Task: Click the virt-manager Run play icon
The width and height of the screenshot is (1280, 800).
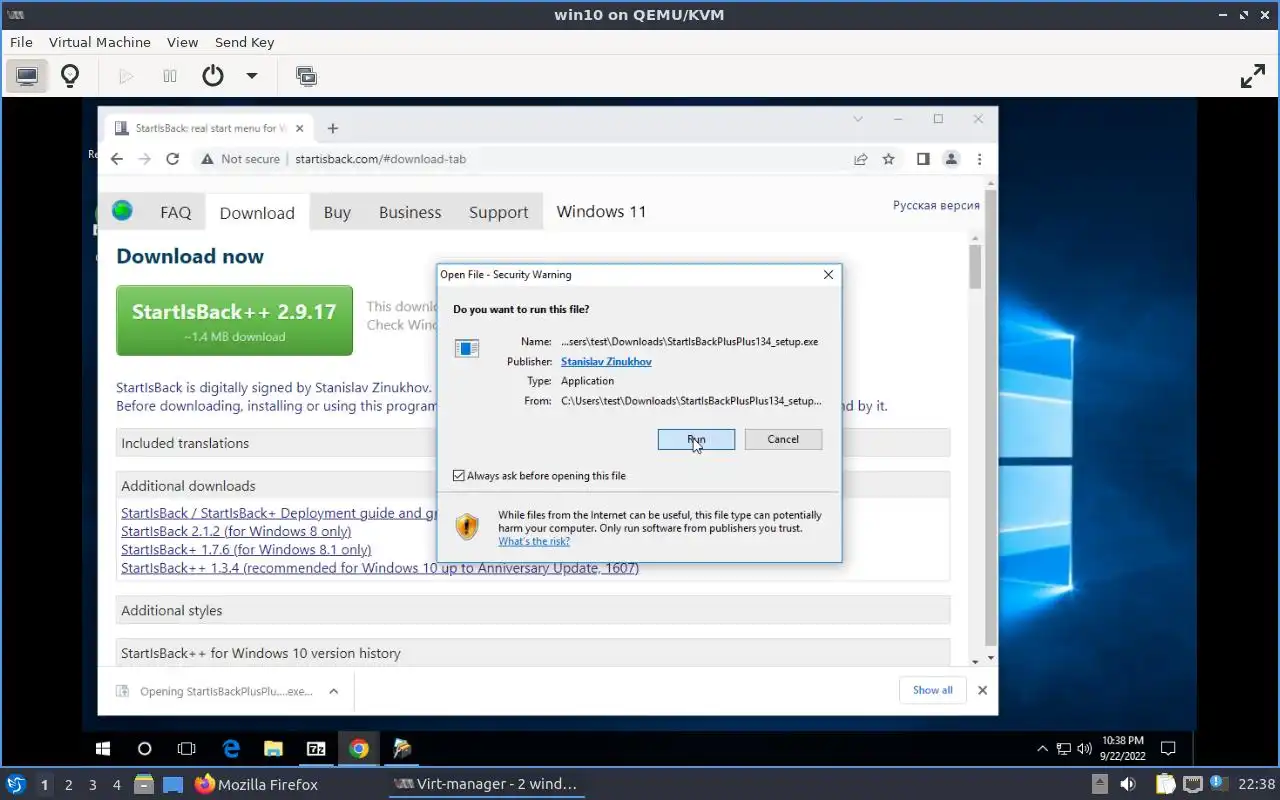Action: point(126,76)
